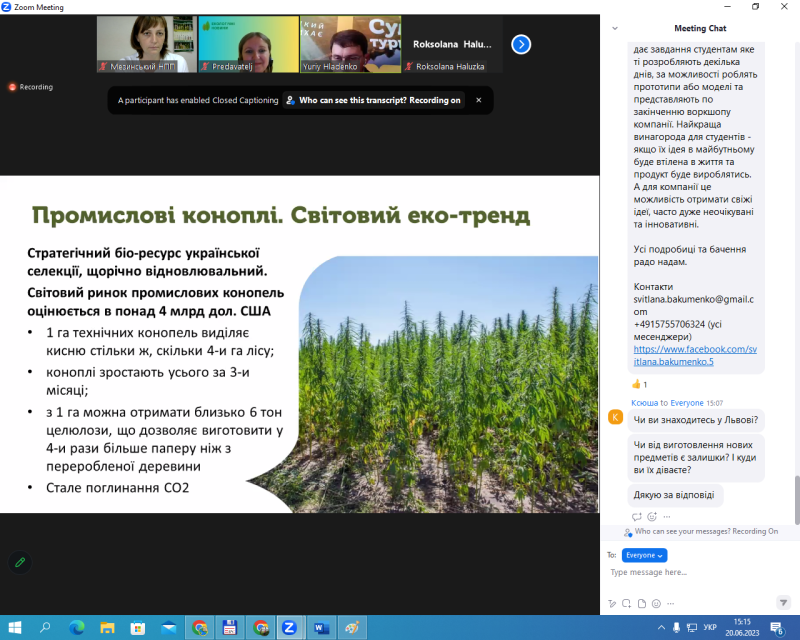The width and height of the screenshot is (800, 640).
Task: Open Microsoft Word from the taskbar
Action: point(321,627)
